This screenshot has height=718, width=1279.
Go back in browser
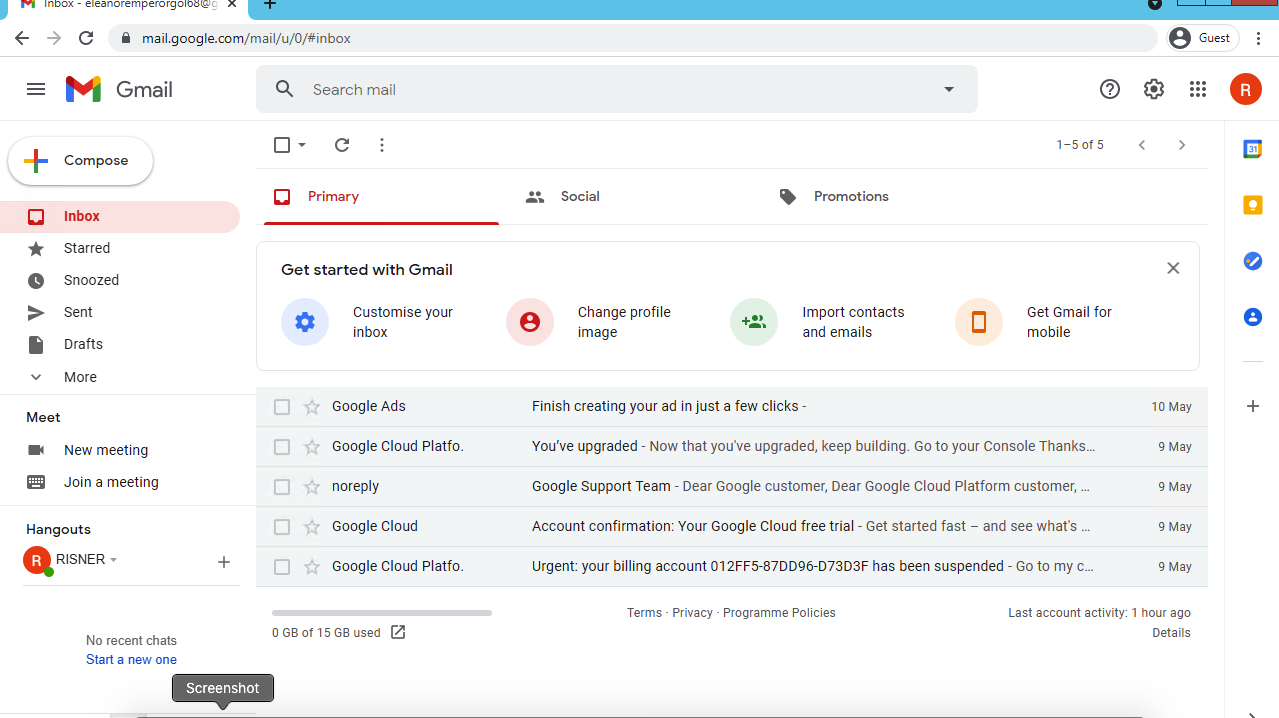tap(22, 38)
